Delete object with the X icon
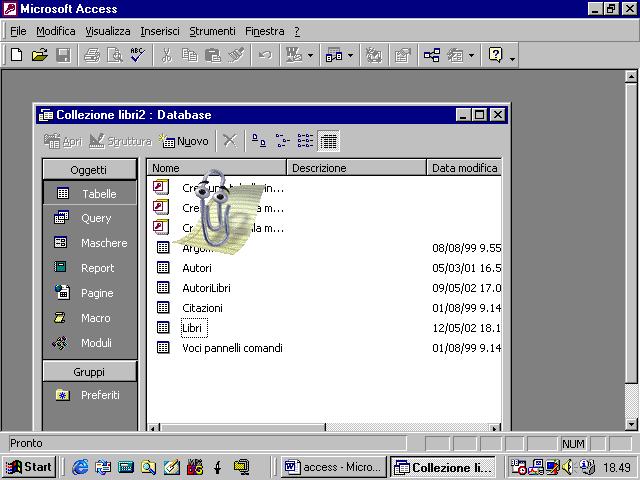640x480 pixels. (230, 141)
